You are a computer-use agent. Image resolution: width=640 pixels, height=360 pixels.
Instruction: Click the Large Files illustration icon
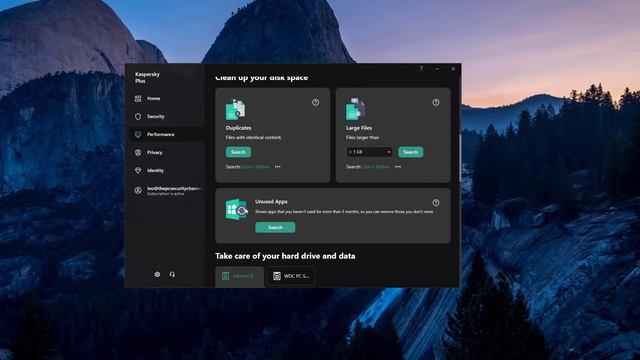click(356, 109)
